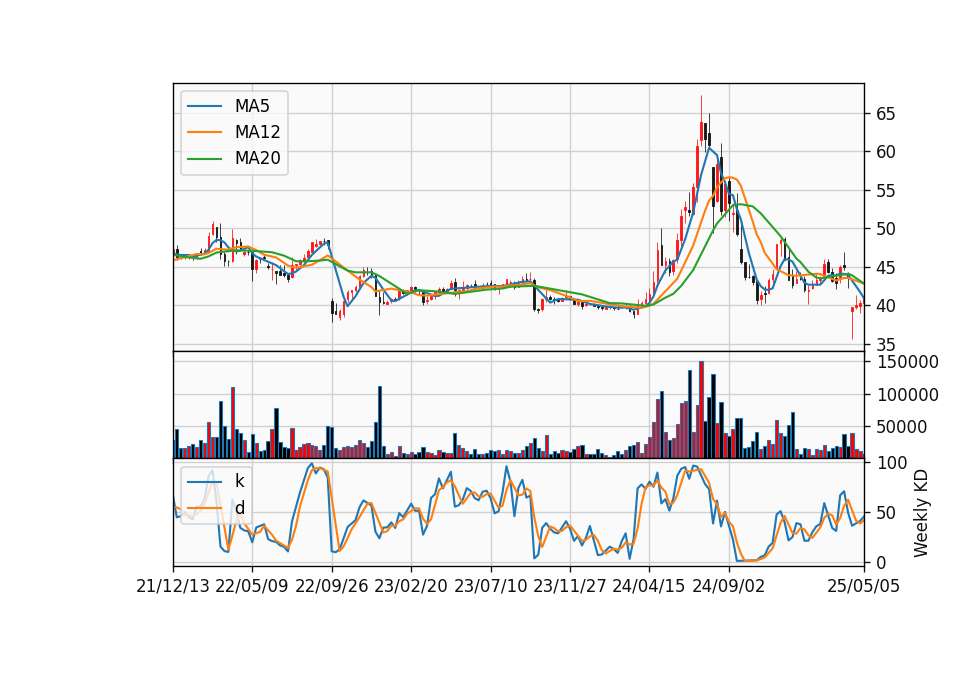This screenshot has width=960, height=690.
Task: Click the 40 price axis label
Action: coord(886,306)
